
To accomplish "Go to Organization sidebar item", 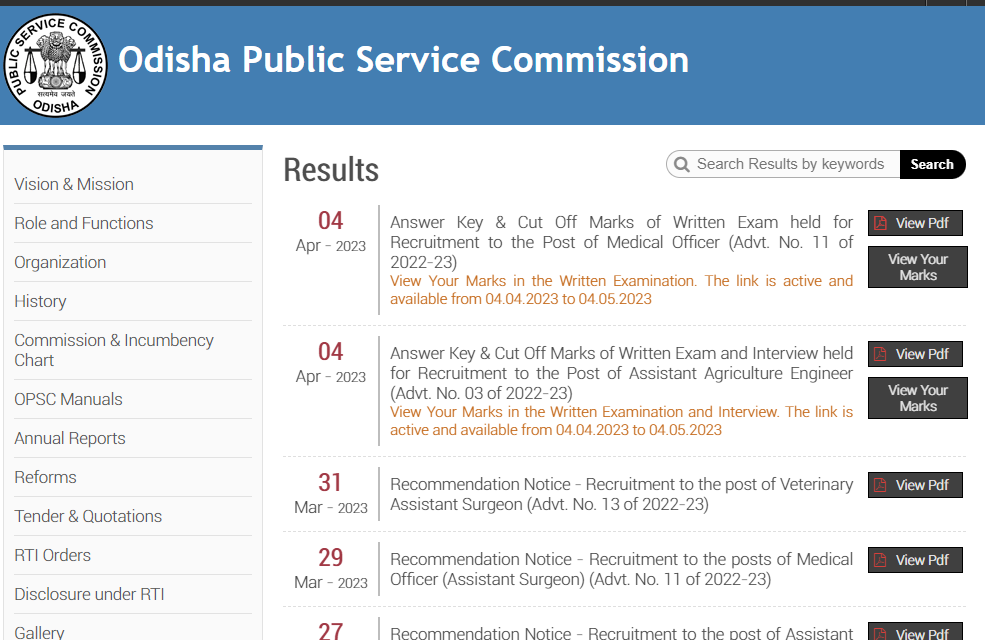I will pos(60,262).
